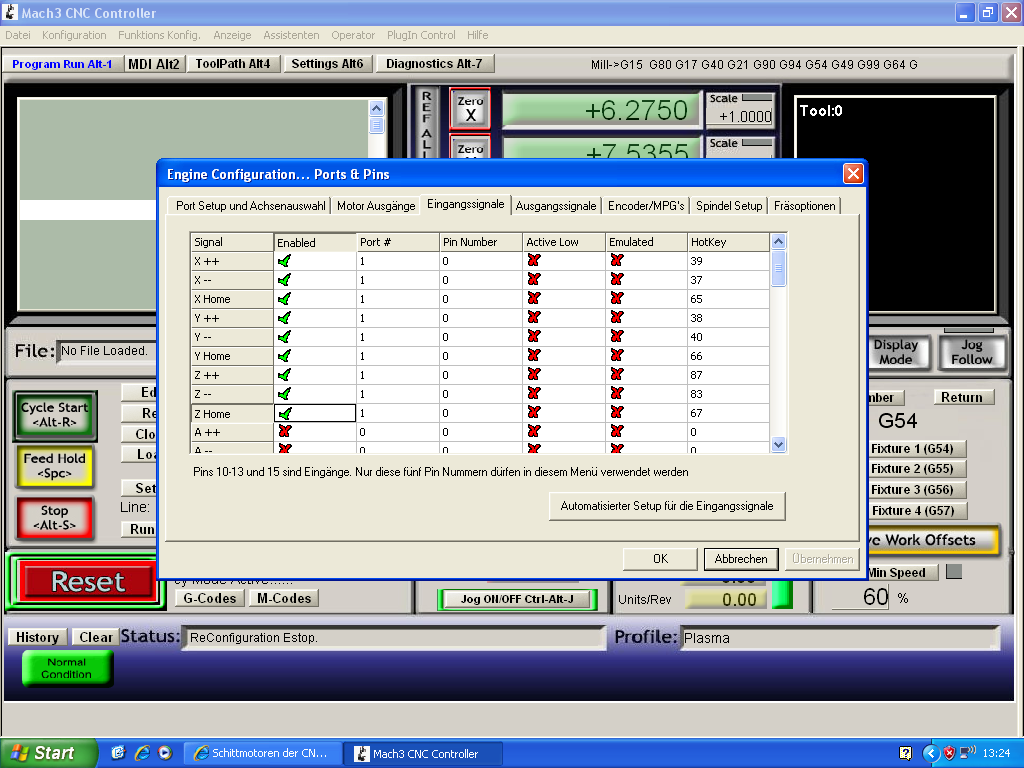Open the Diagnostics Alt-7 screen

(434, 64)
